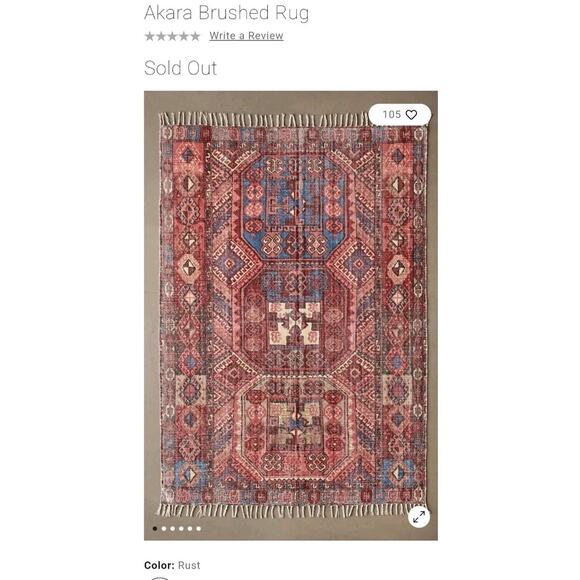Jump to the fifth carousel image dot
Image resolution: width=580 pixels, height=580 pixels.
click(x=190, y=529)
